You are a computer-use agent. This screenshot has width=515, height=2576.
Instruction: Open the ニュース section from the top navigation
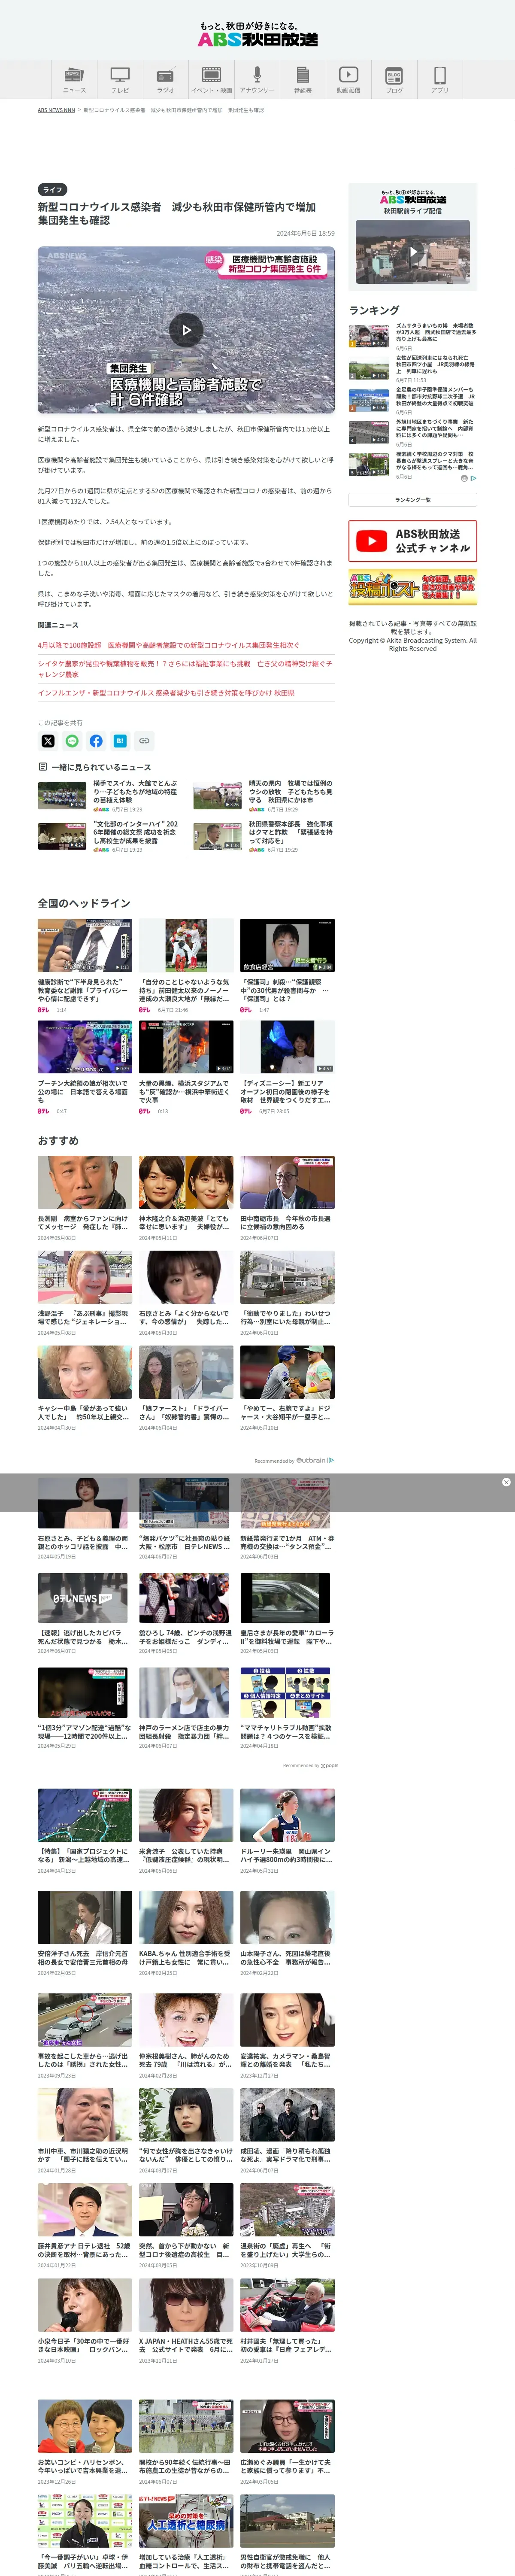click(x=74, y=79)
